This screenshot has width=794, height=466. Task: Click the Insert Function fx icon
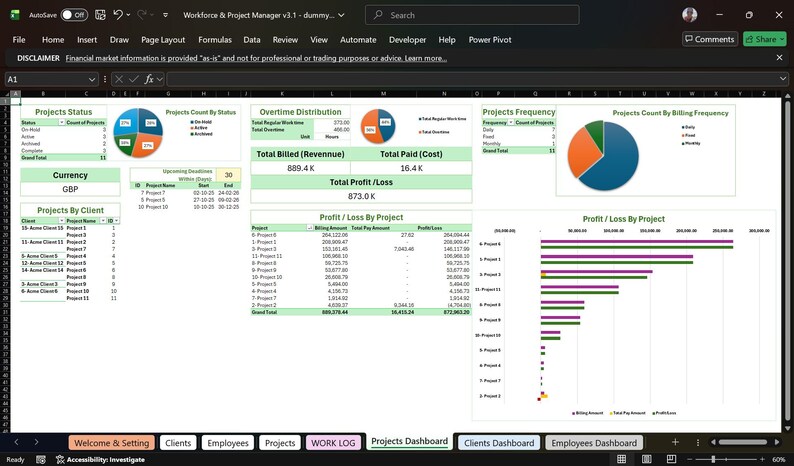(149, 79)
